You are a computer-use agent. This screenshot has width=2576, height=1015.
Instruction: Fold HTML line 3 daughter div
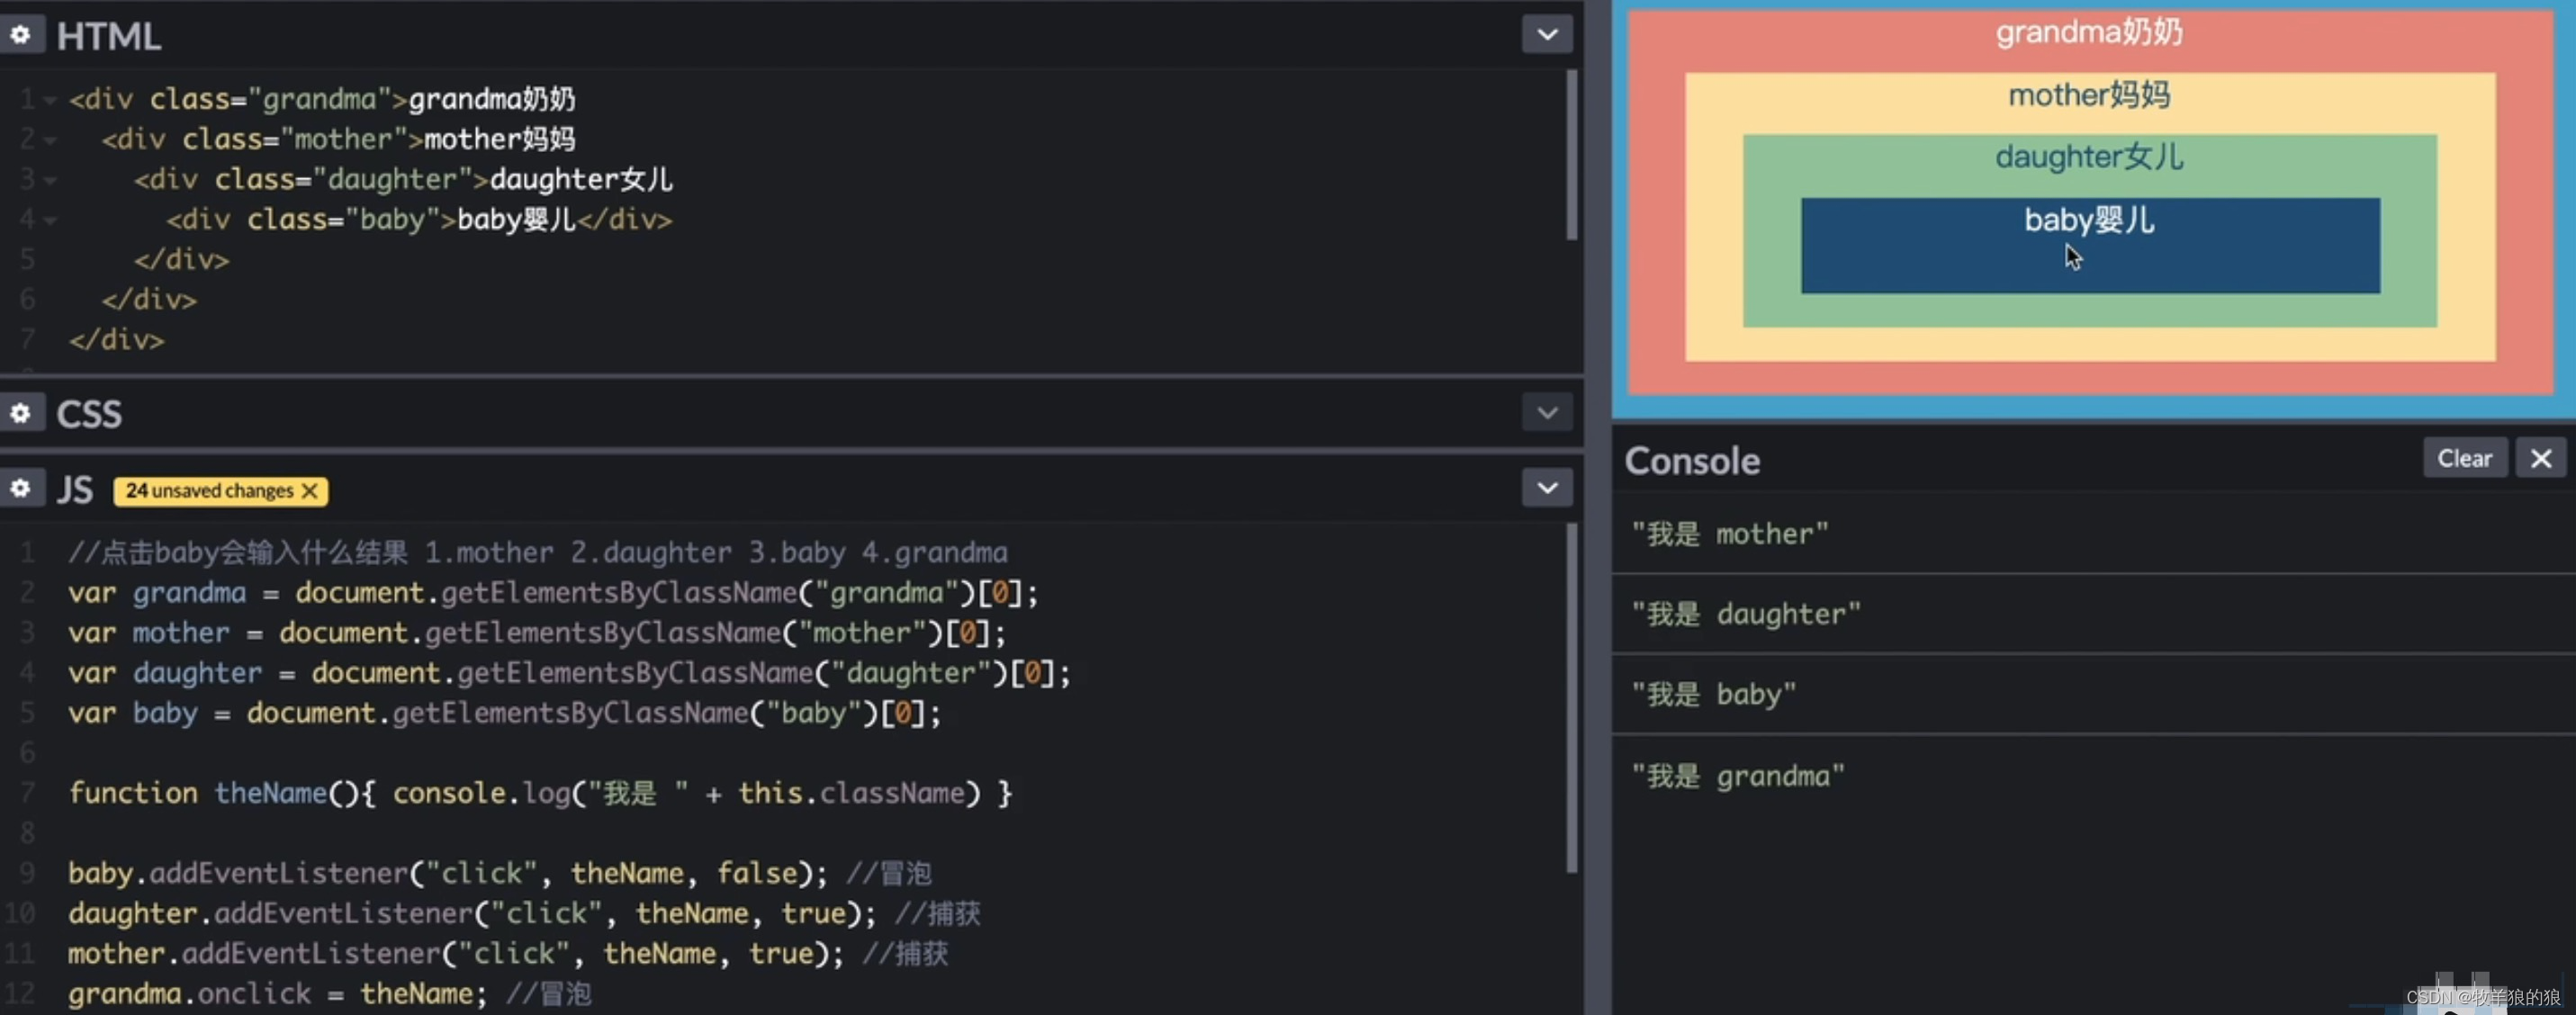50,180
